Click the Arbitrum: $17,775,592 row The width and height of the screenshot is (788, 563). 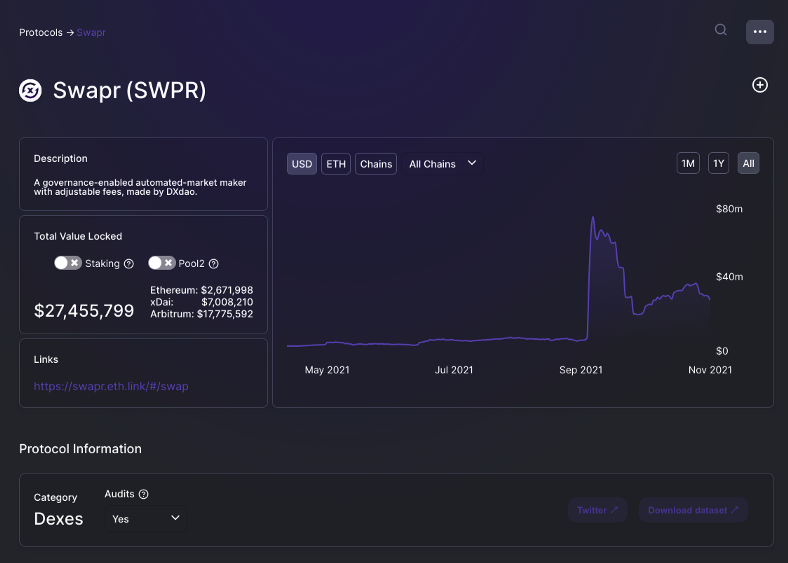pyautogui.click(x=202, y=314)
